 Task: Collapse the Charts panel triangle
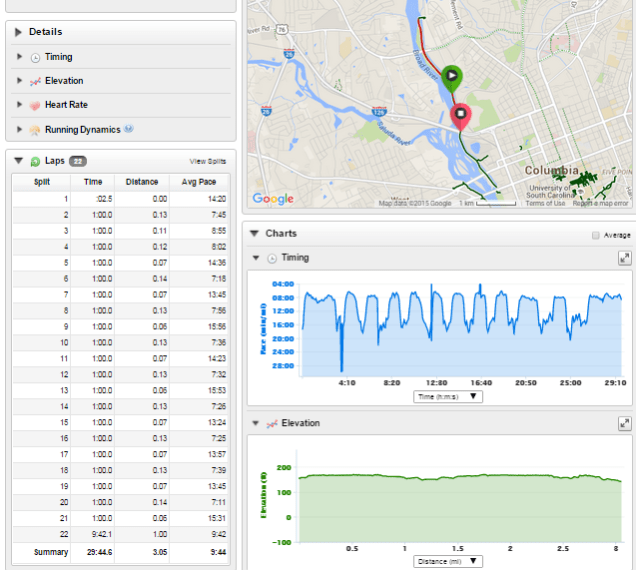coord(255,234)
